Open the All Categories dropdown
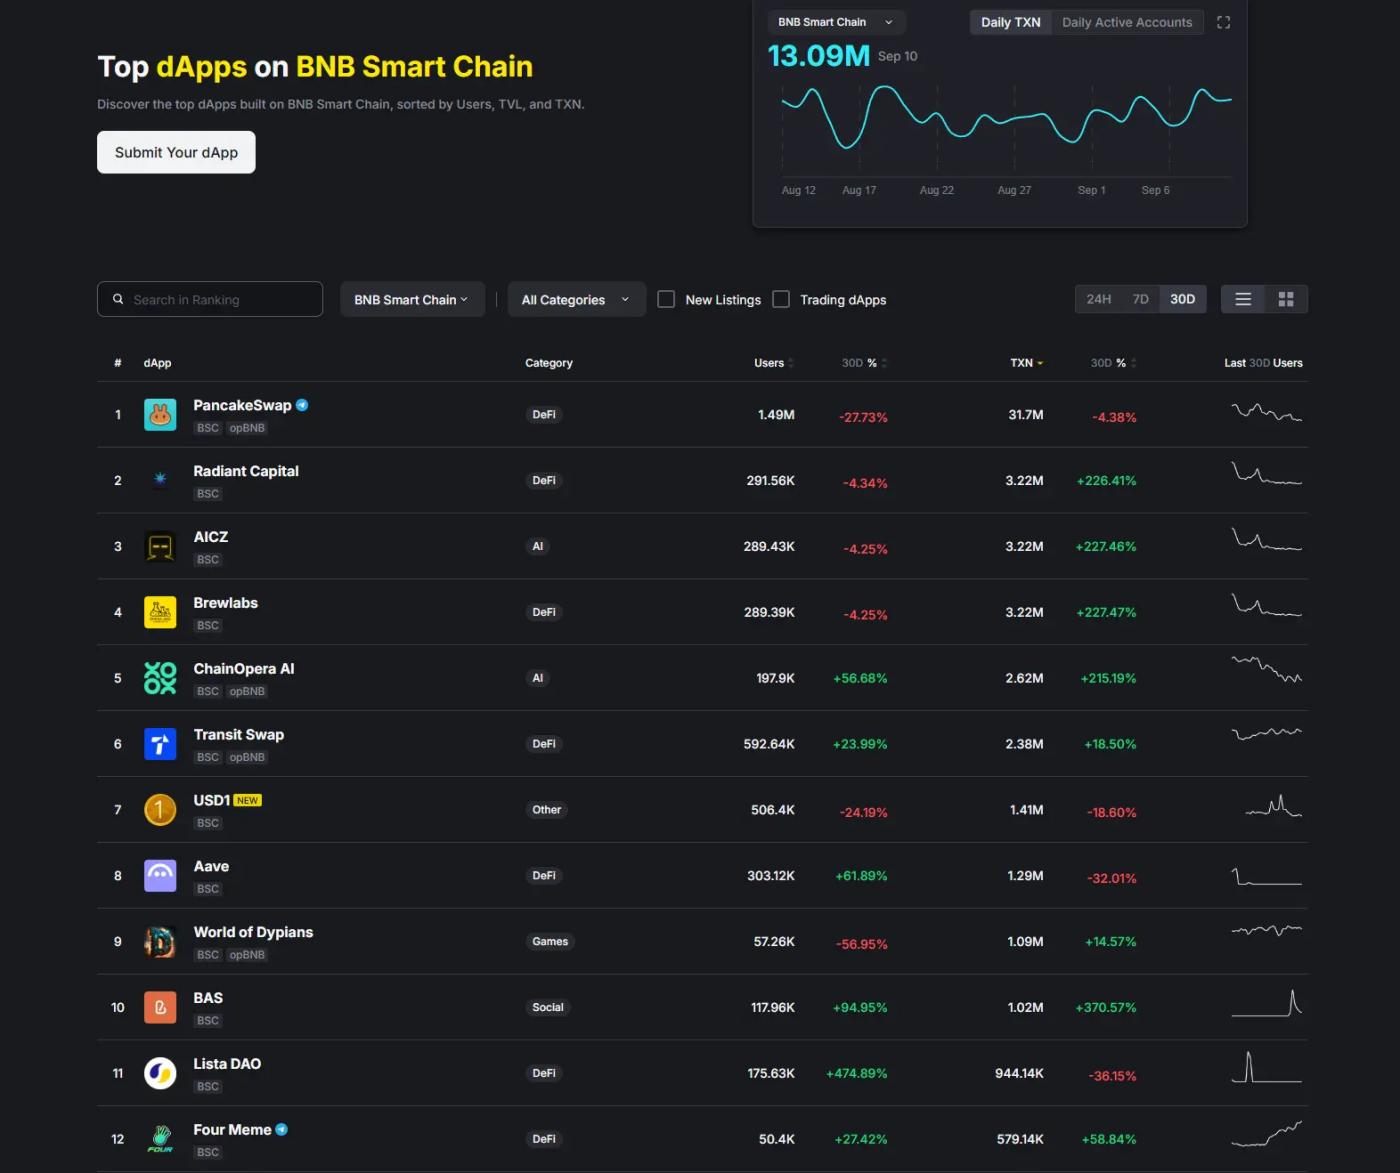The image size is (1400, 1173). click(575, 299)
